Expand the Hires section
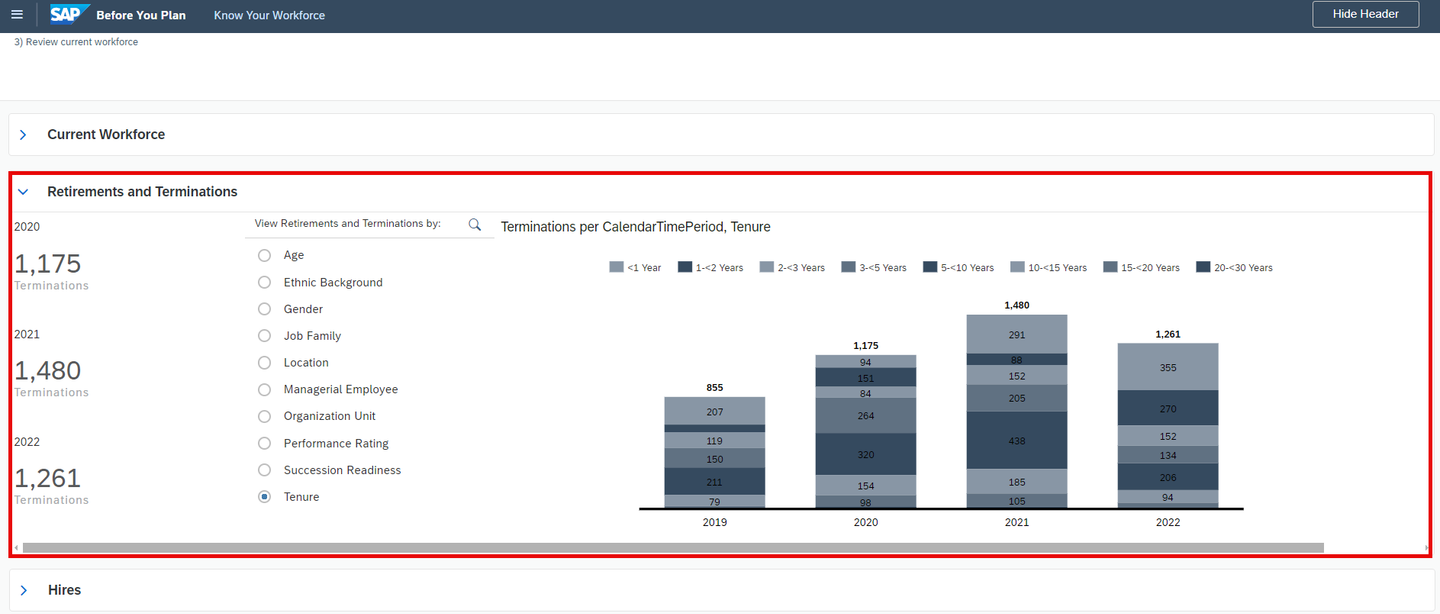 coord(23,590)
